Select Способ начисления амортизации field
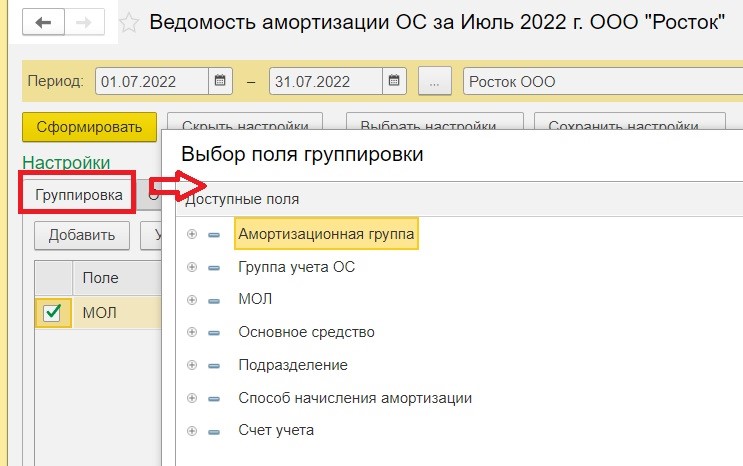 coord(355,398)
